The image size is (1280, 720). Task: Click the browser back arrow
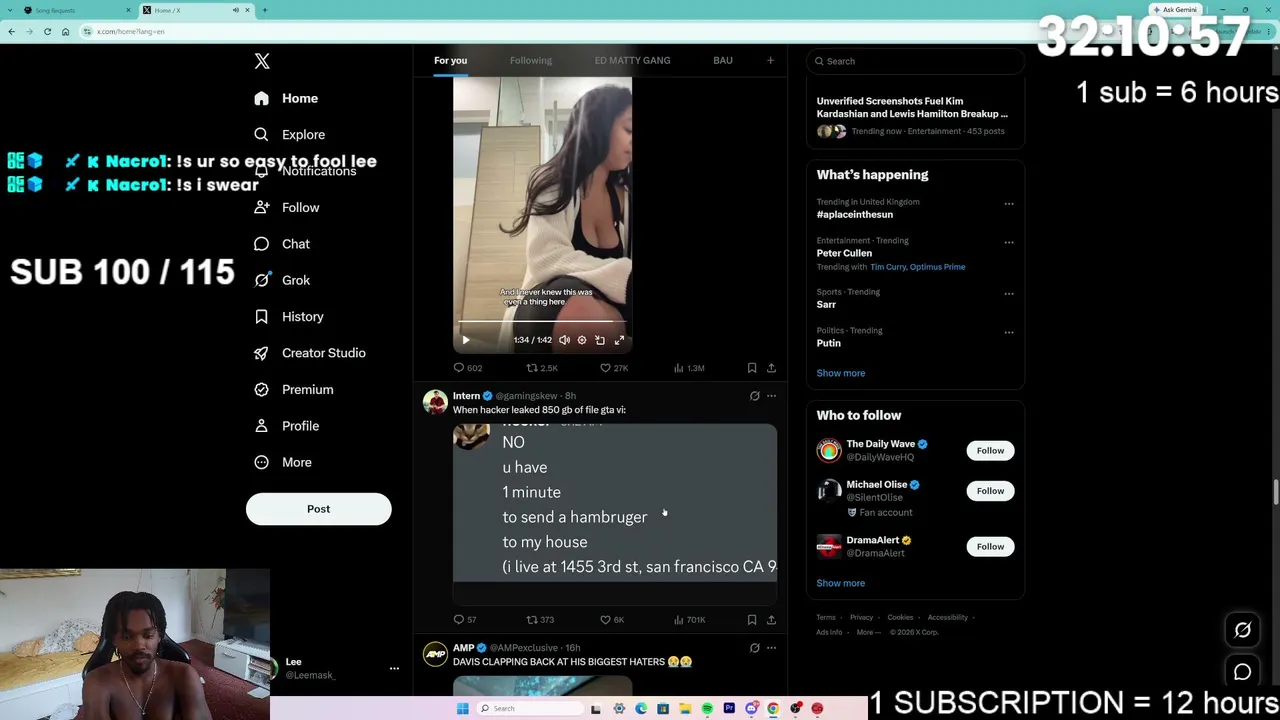[x=11, y=31]
